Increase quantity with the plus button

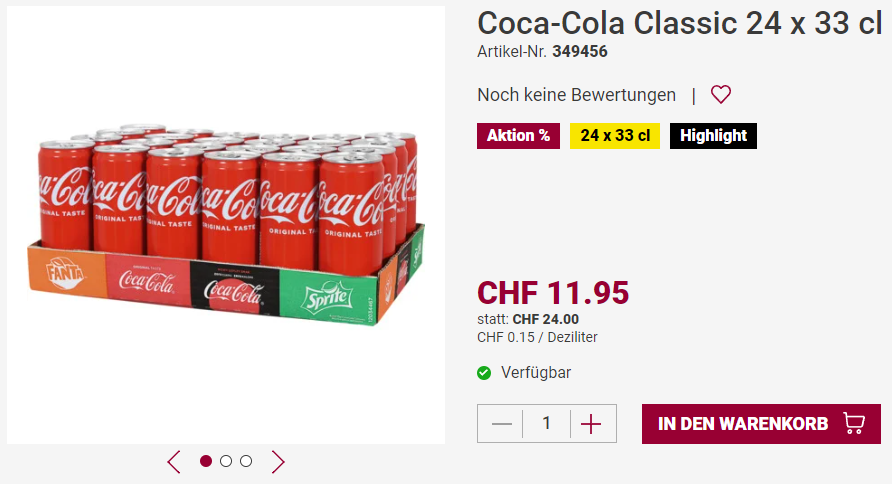coord(591,424)
